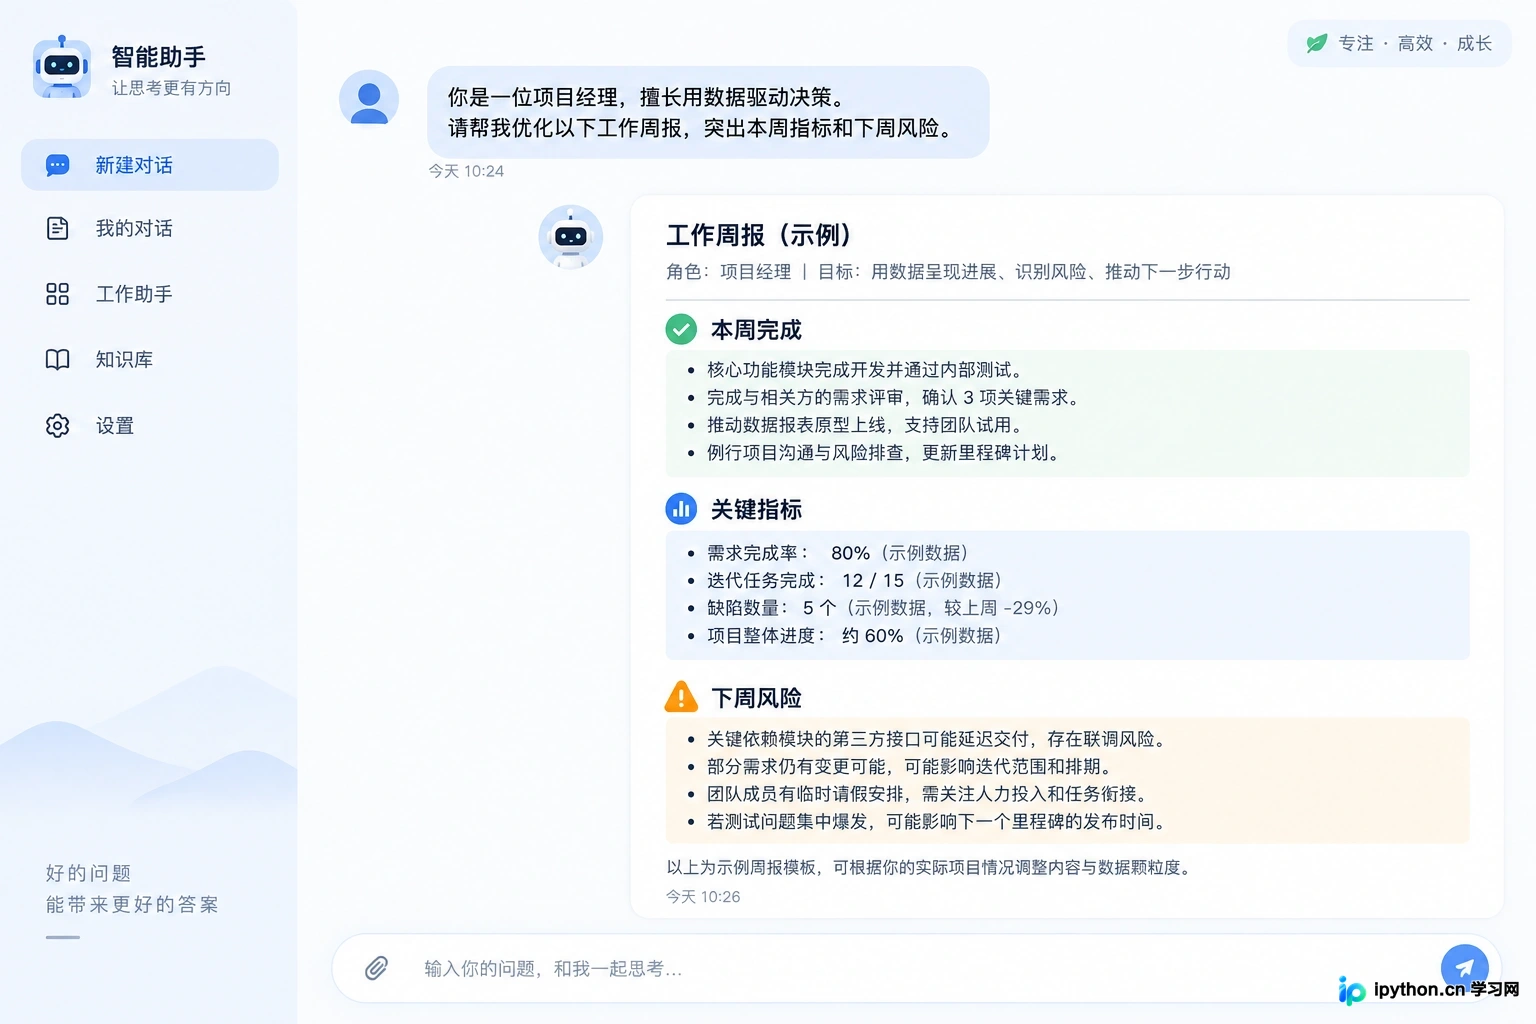The width and height of the screenshot is (1536, 1024).
Task: Click the line about 确认 3 项关键需求
Action: click(x=895, y=398)
